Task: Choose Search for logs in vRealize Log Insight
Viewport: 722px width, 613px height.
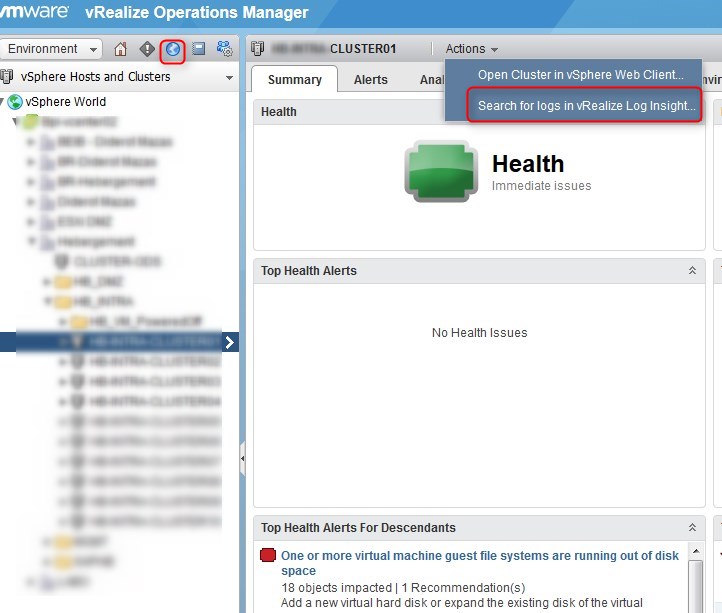Action: pos(586,105)
